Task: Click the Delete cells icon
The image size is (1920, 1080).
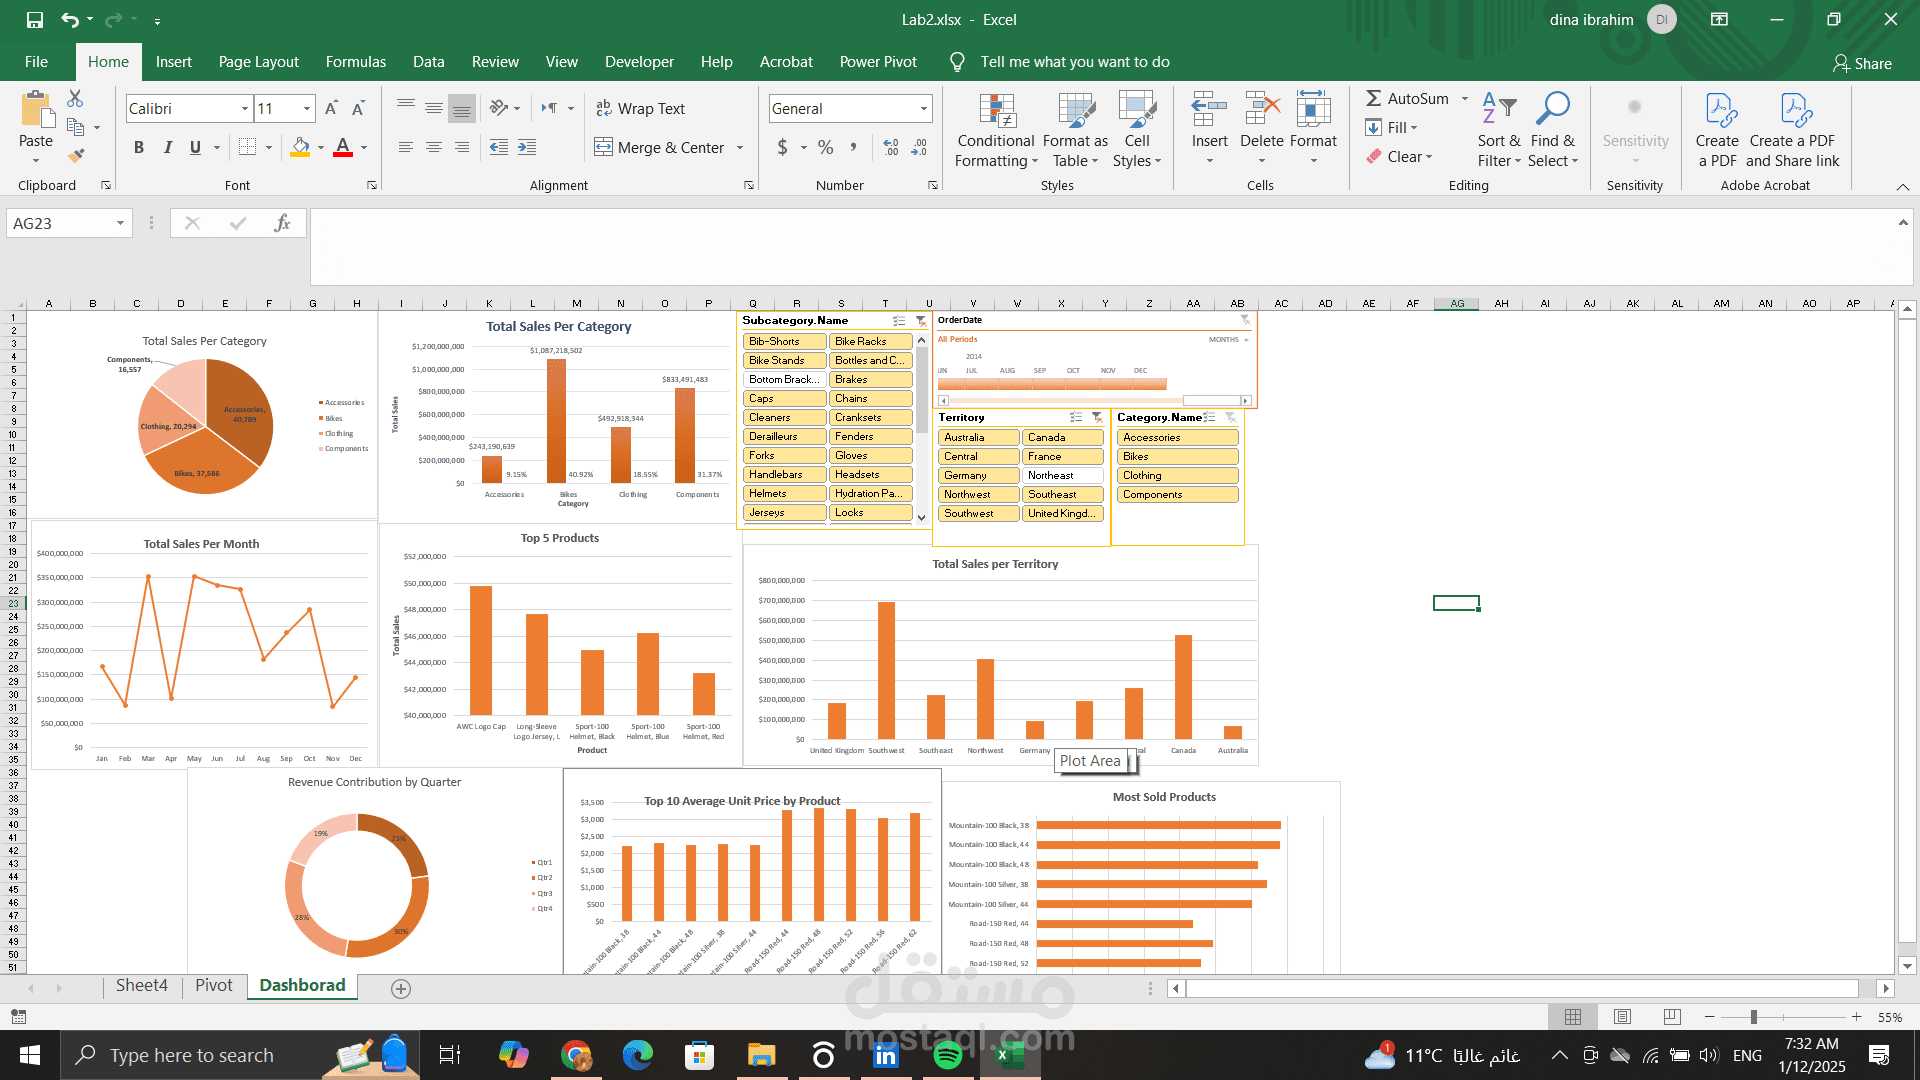Action: [1262, 108]
